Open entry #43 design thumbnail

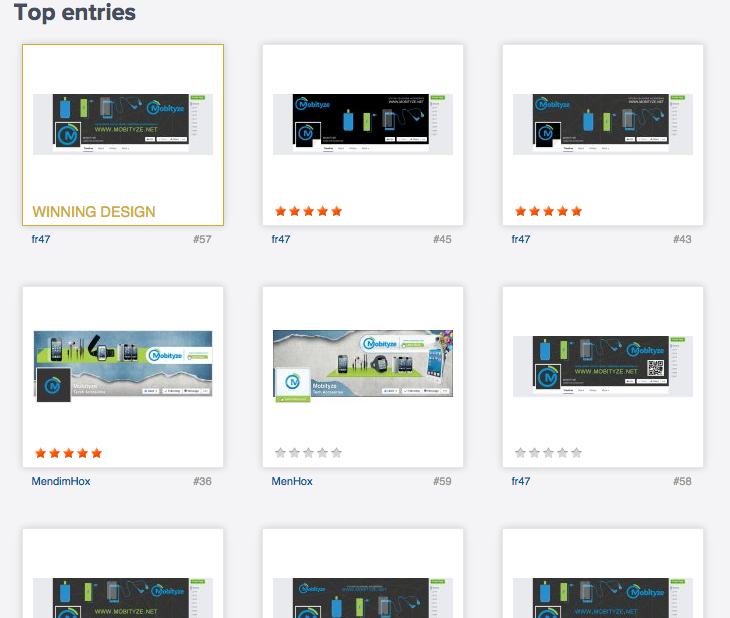[603, 124]
